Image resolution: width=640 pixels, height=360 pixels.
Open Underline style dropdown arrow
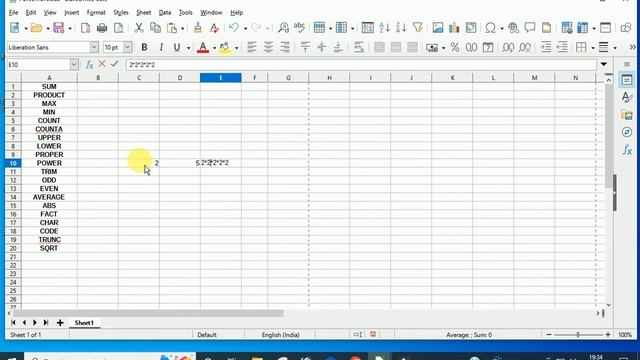tap(188, 48)
